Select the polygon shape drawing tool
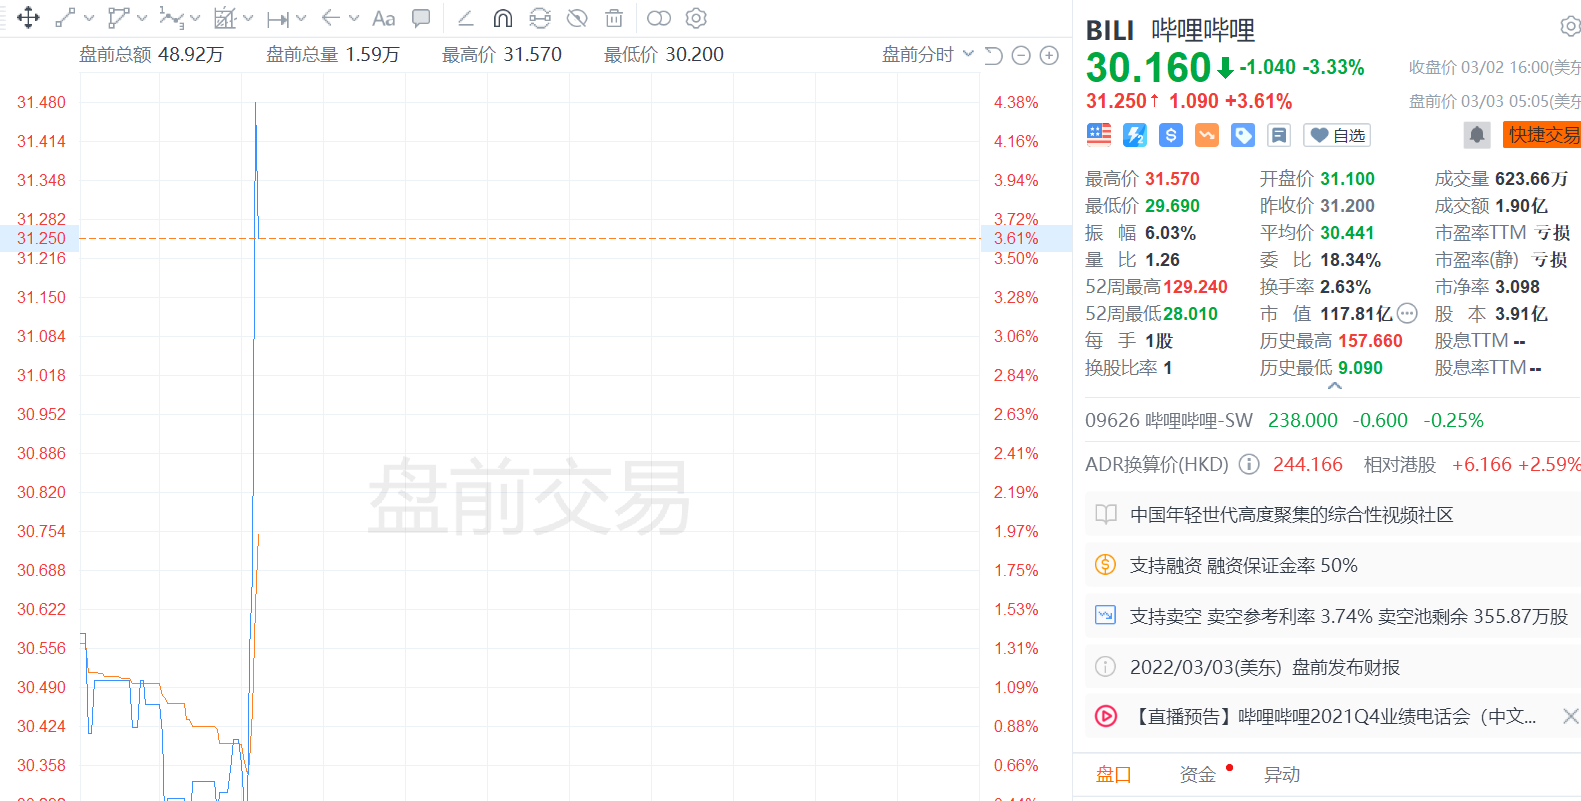1581x801 pixels. point(118,18)
